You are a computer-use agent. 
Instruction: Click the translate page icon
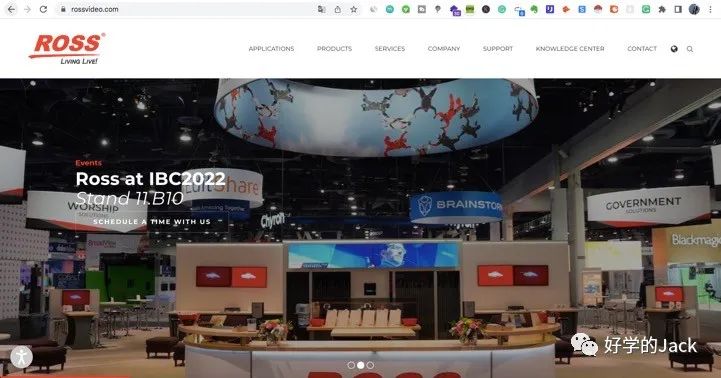(321, 9)
